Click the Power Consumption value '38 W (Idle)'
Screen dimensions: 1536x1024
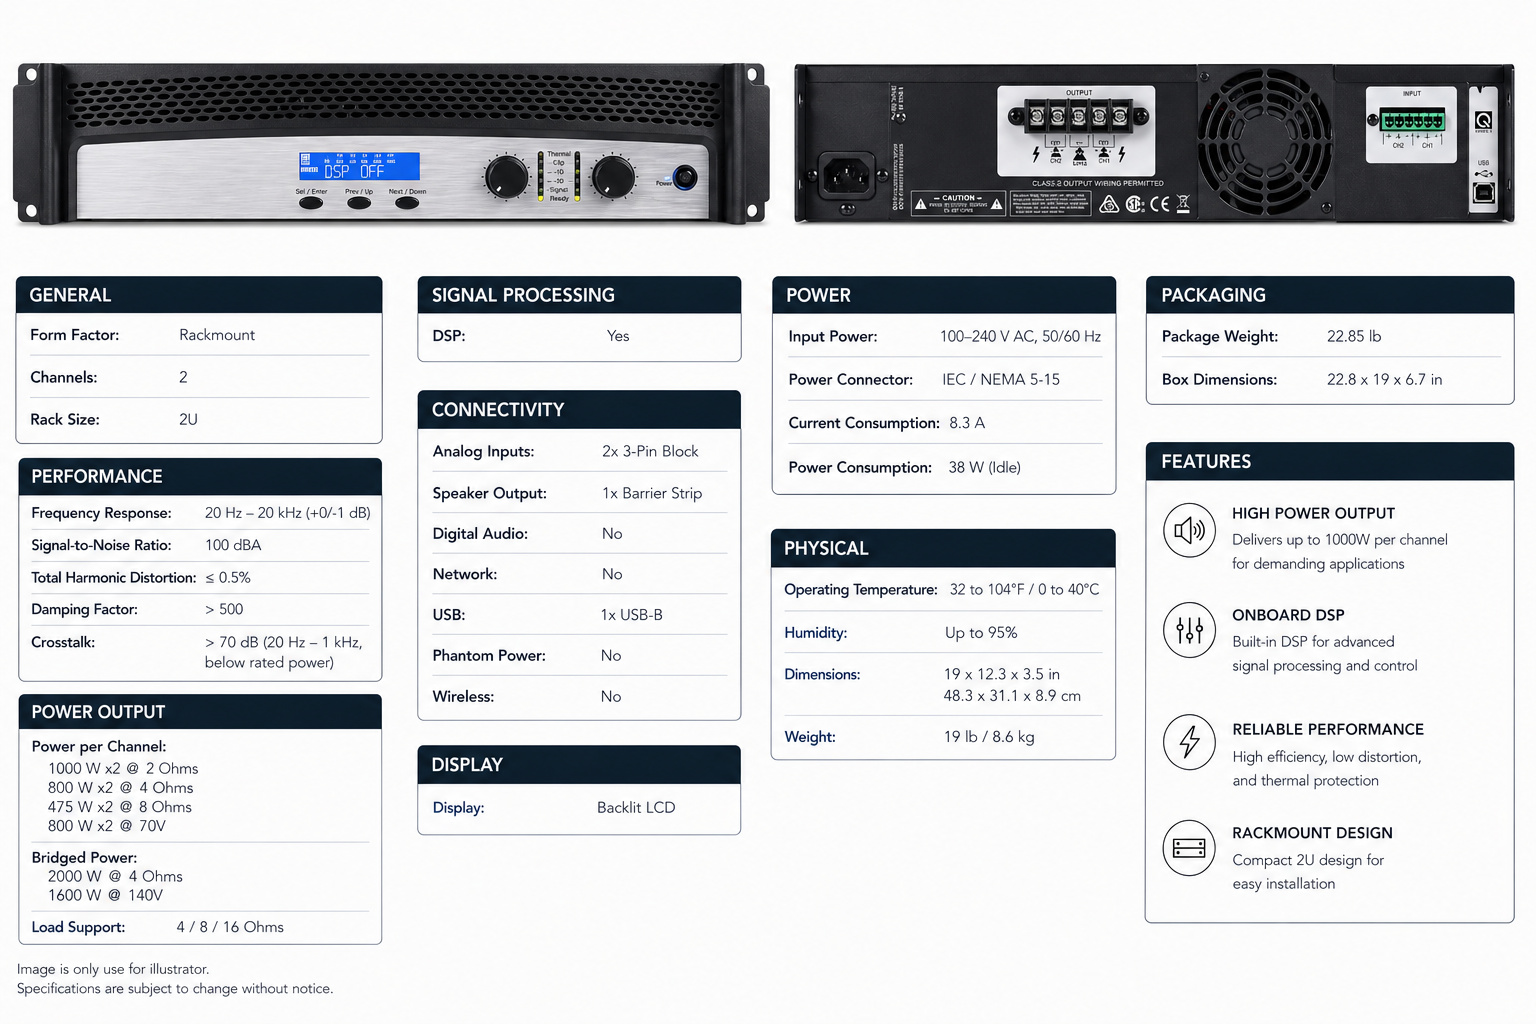[x=985, y=467]
